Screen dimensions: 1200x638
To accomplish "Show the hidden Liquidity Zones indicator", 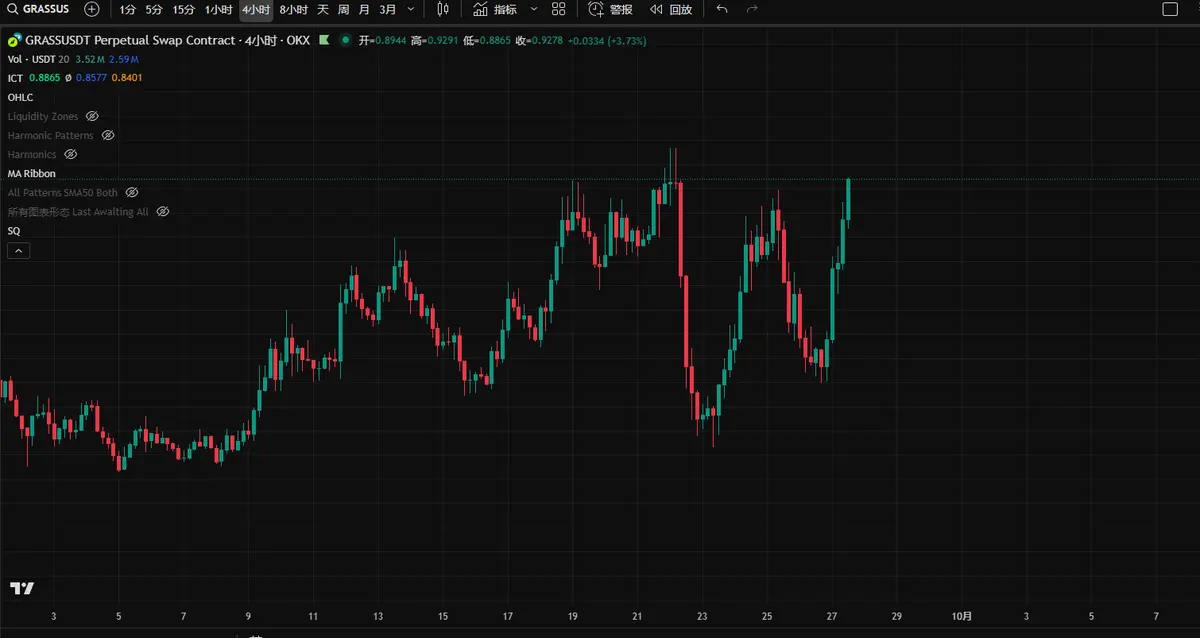I will (92, 116).
